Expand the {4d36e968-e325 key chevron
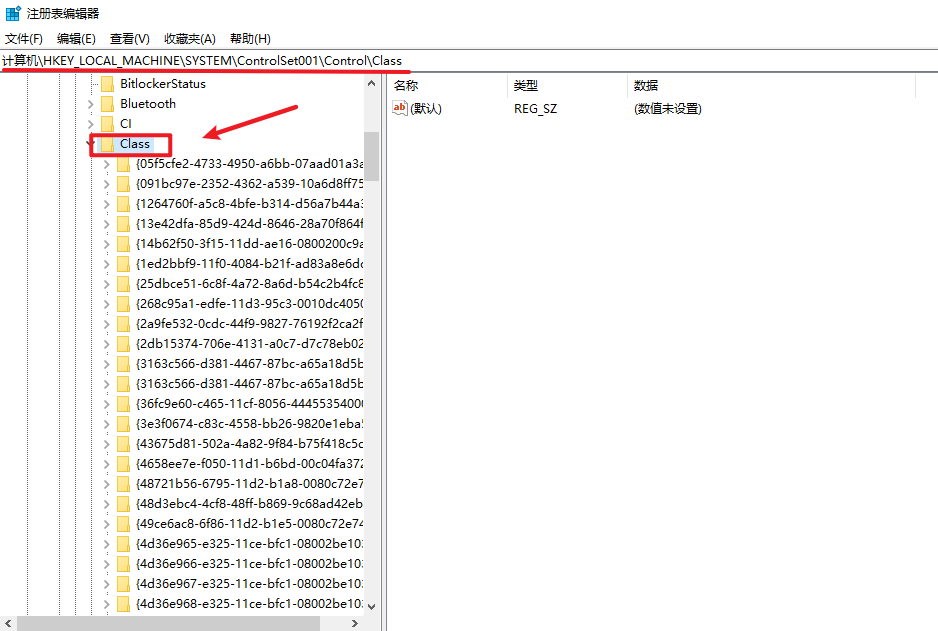 [x=106, y=603]
